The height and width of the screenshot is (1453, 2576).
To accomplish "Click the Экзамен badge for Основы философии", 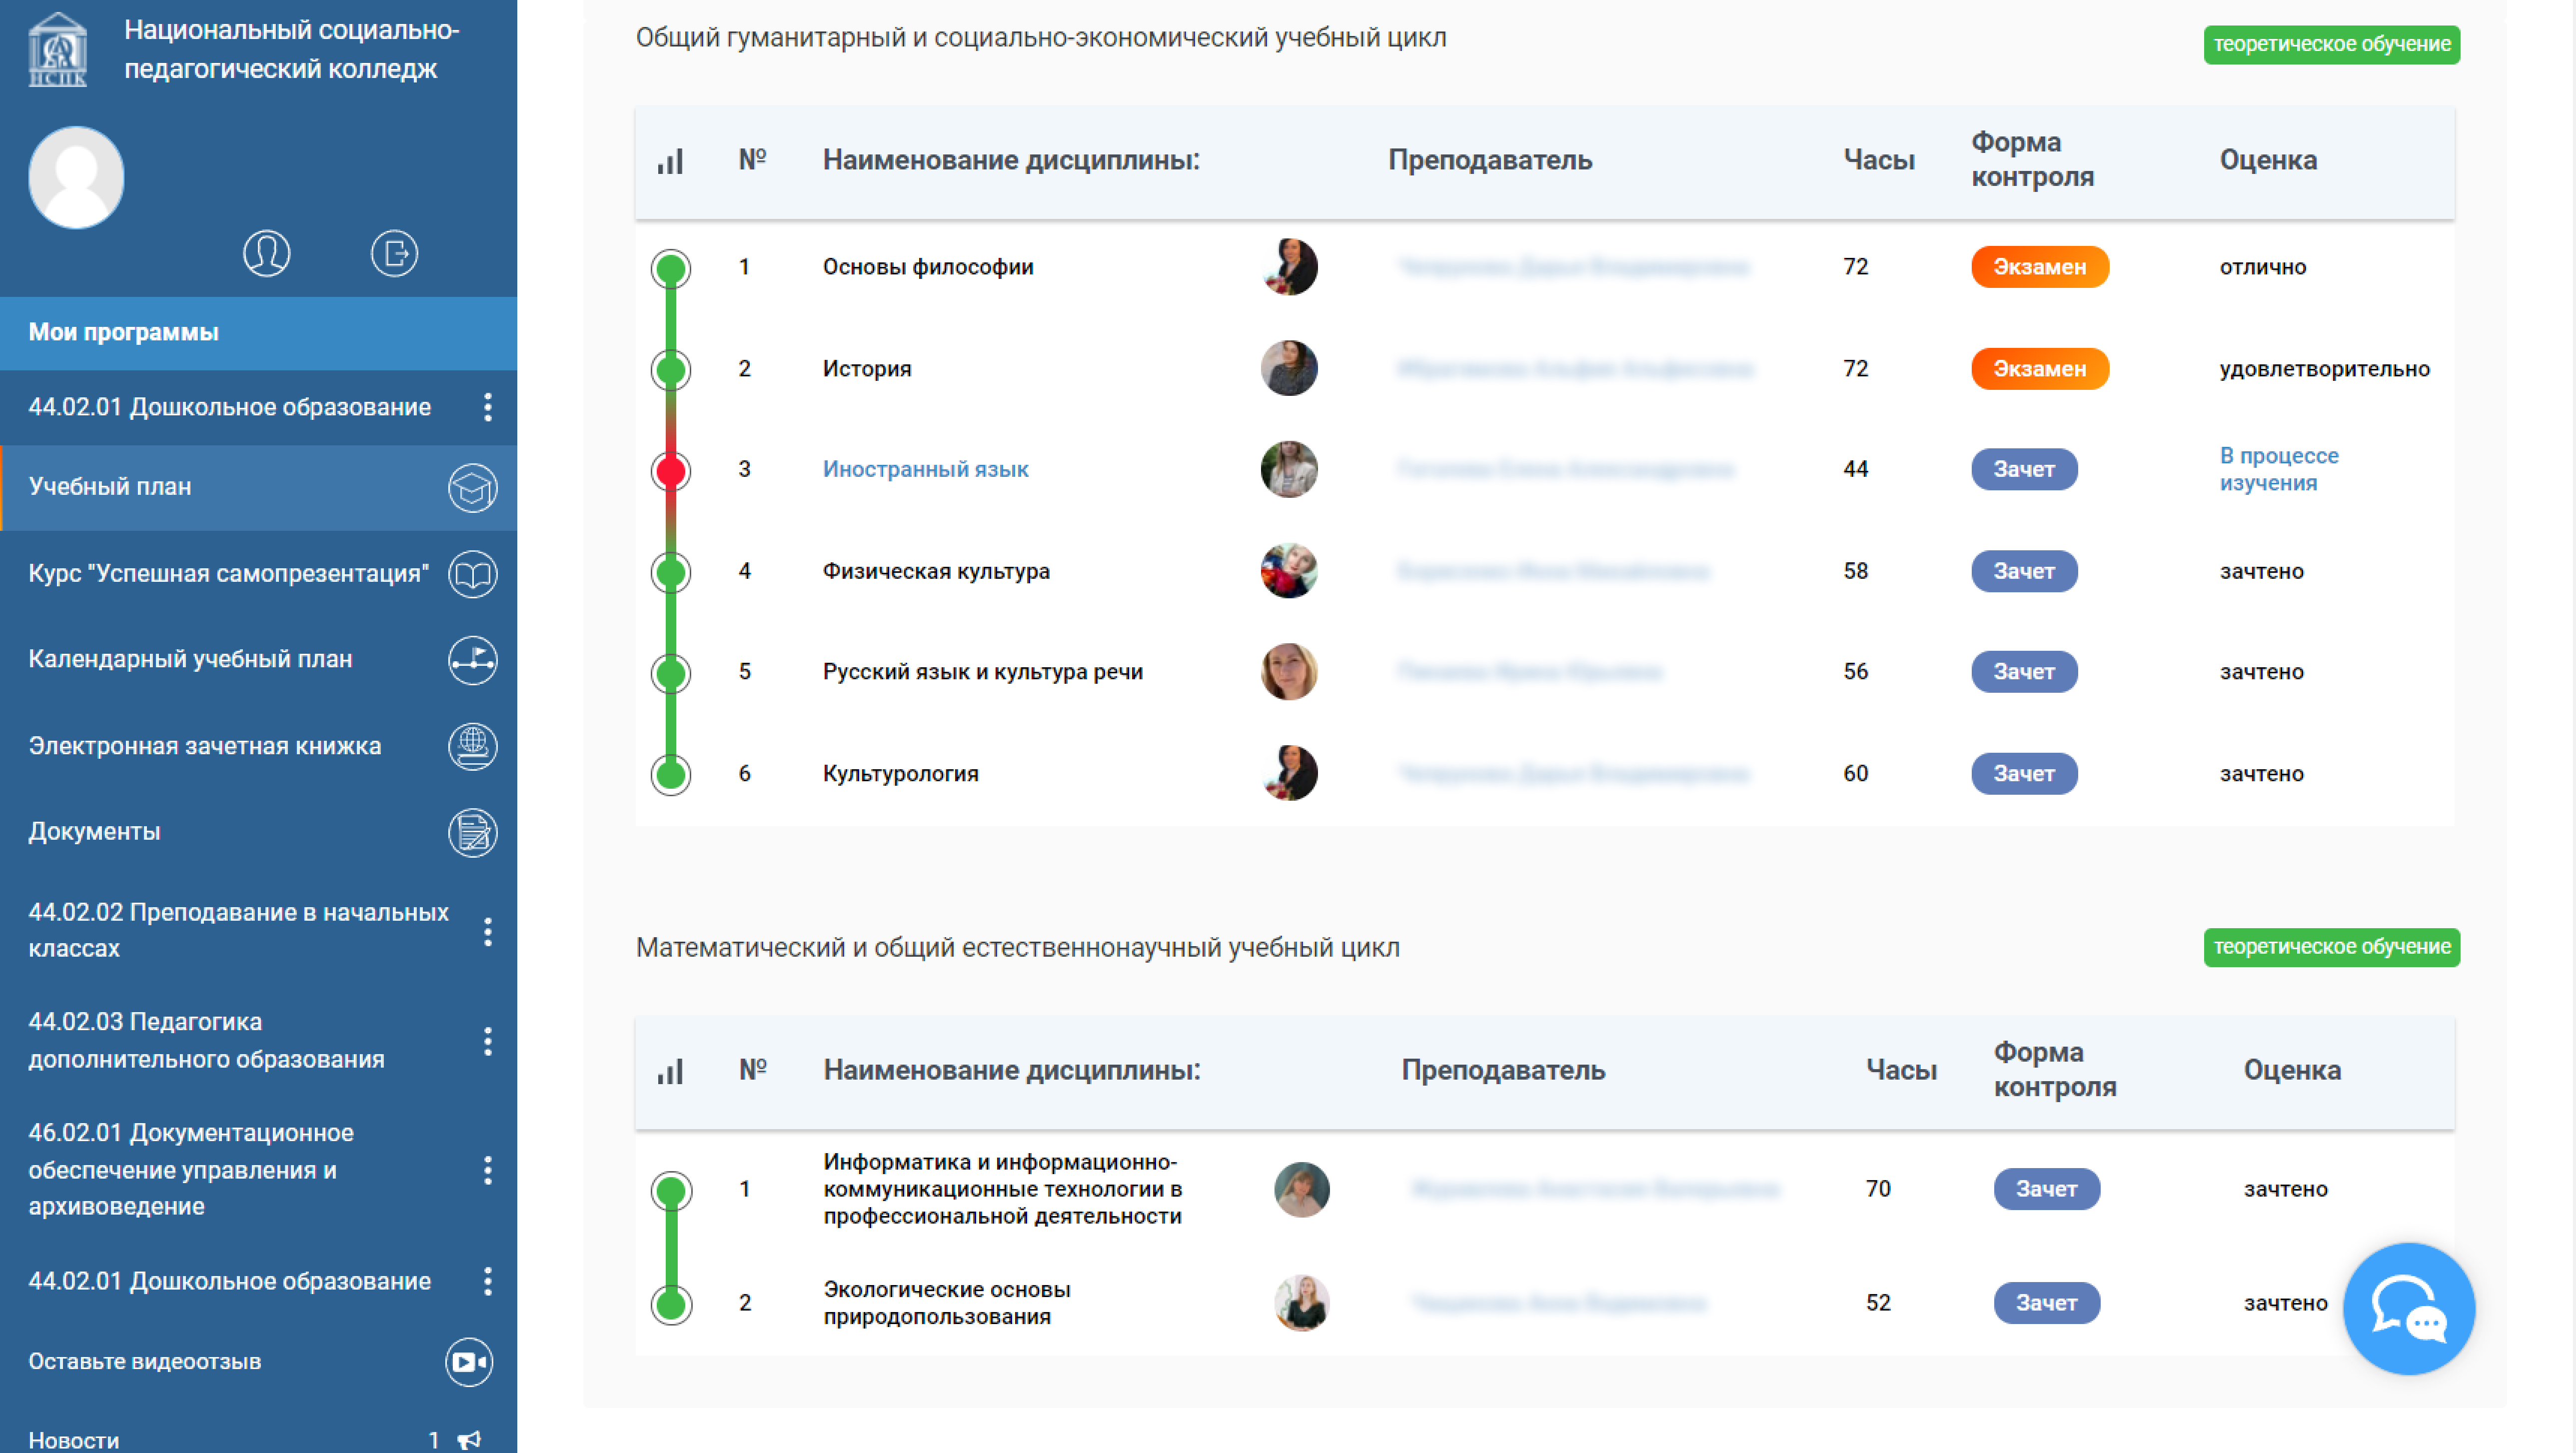I will click(2039, 267).
